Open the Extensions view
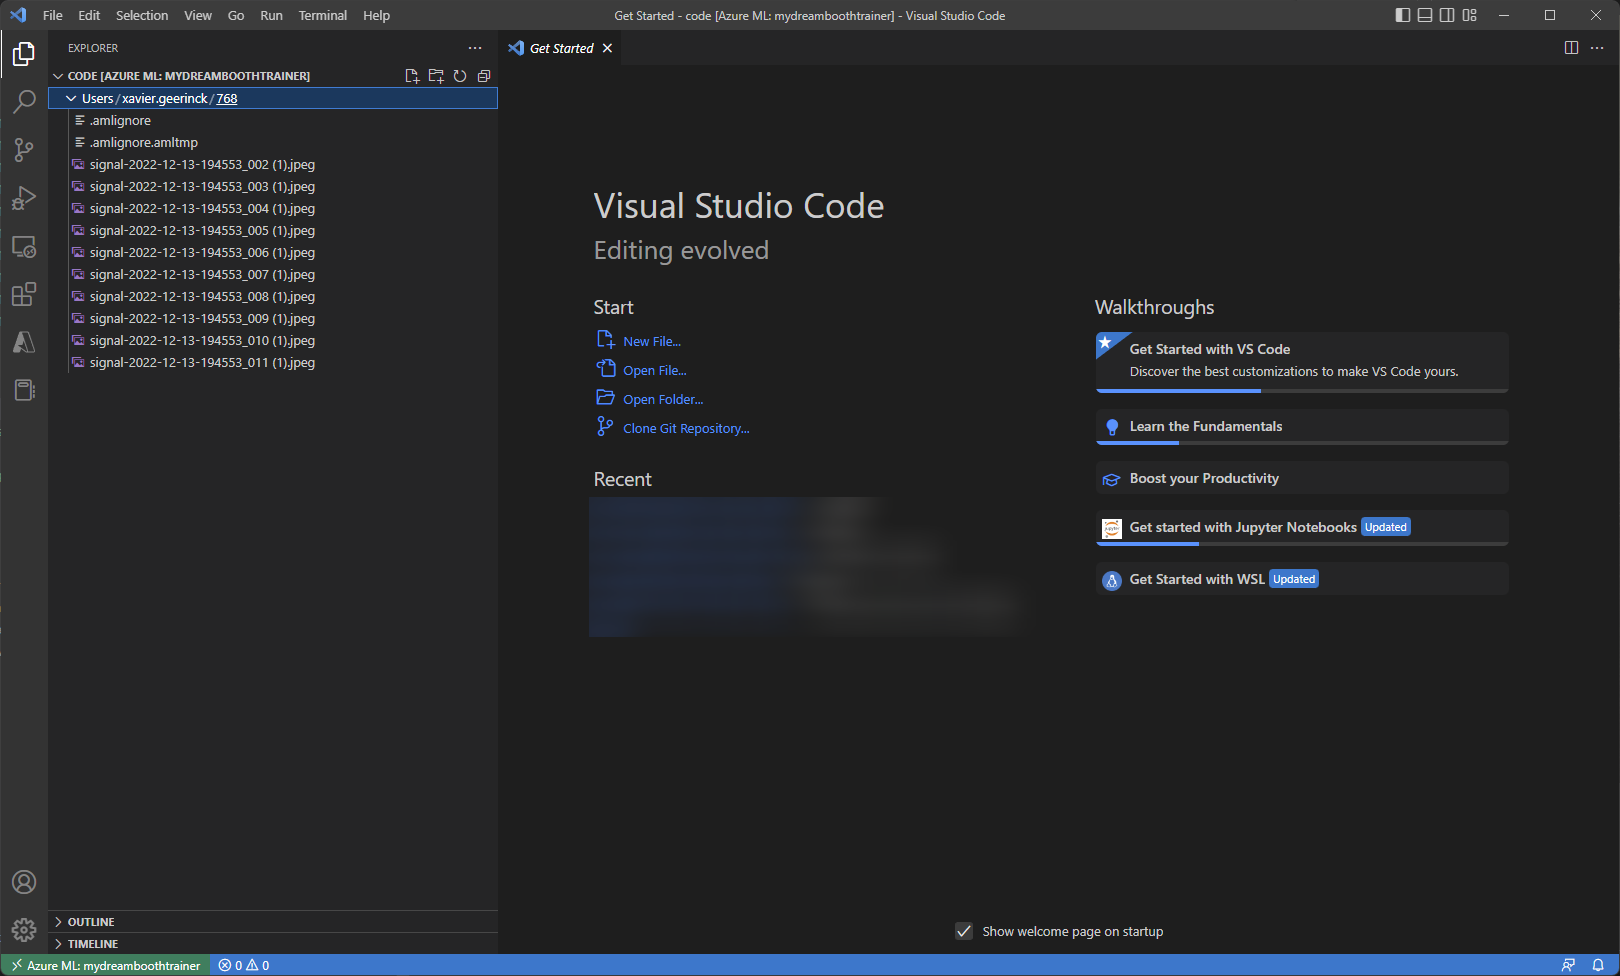The image size is (1620, 976). (24, 294)
